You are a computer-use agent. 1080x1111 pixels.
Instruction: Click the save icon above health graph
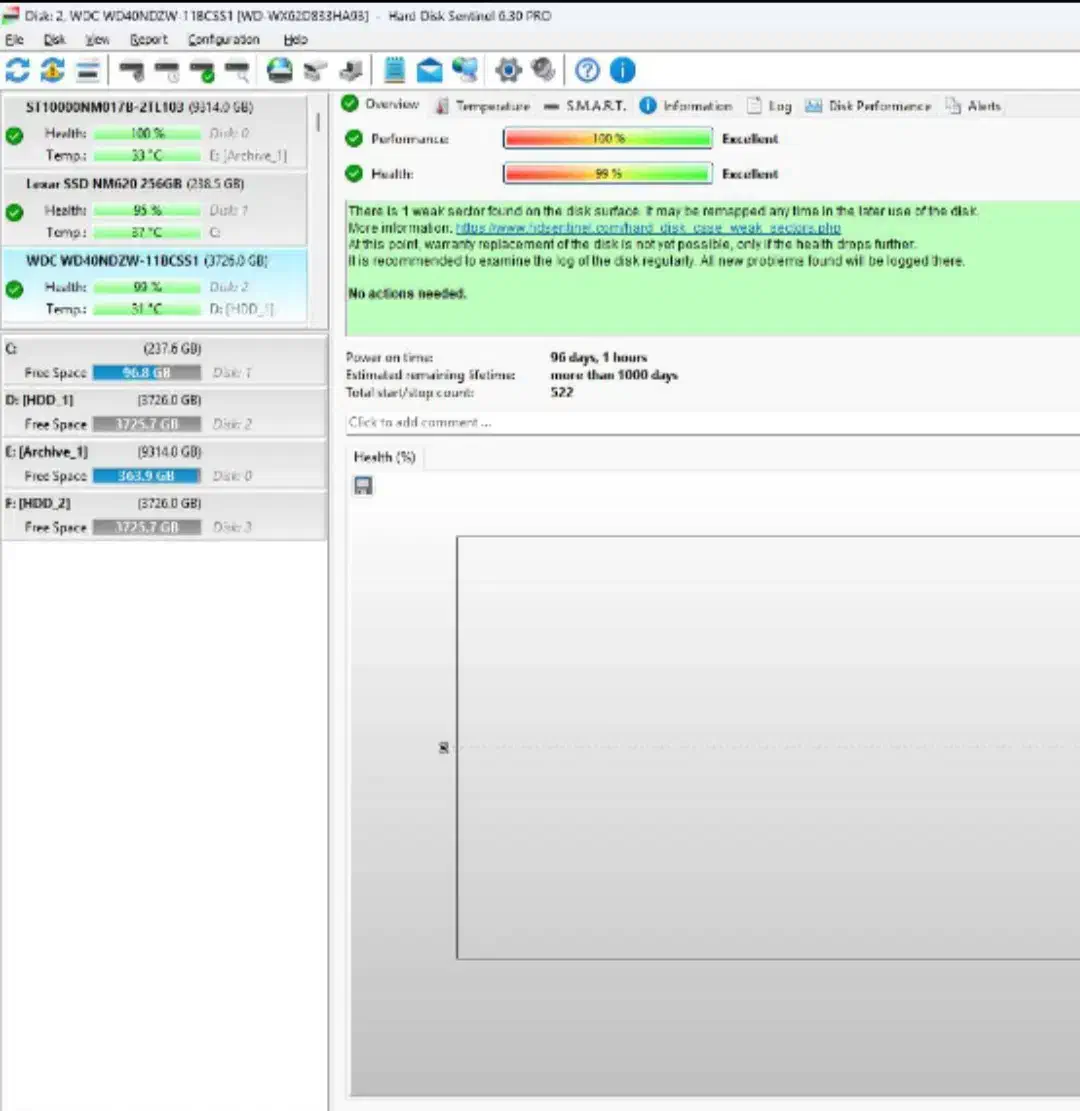click(x=364, y=486)
